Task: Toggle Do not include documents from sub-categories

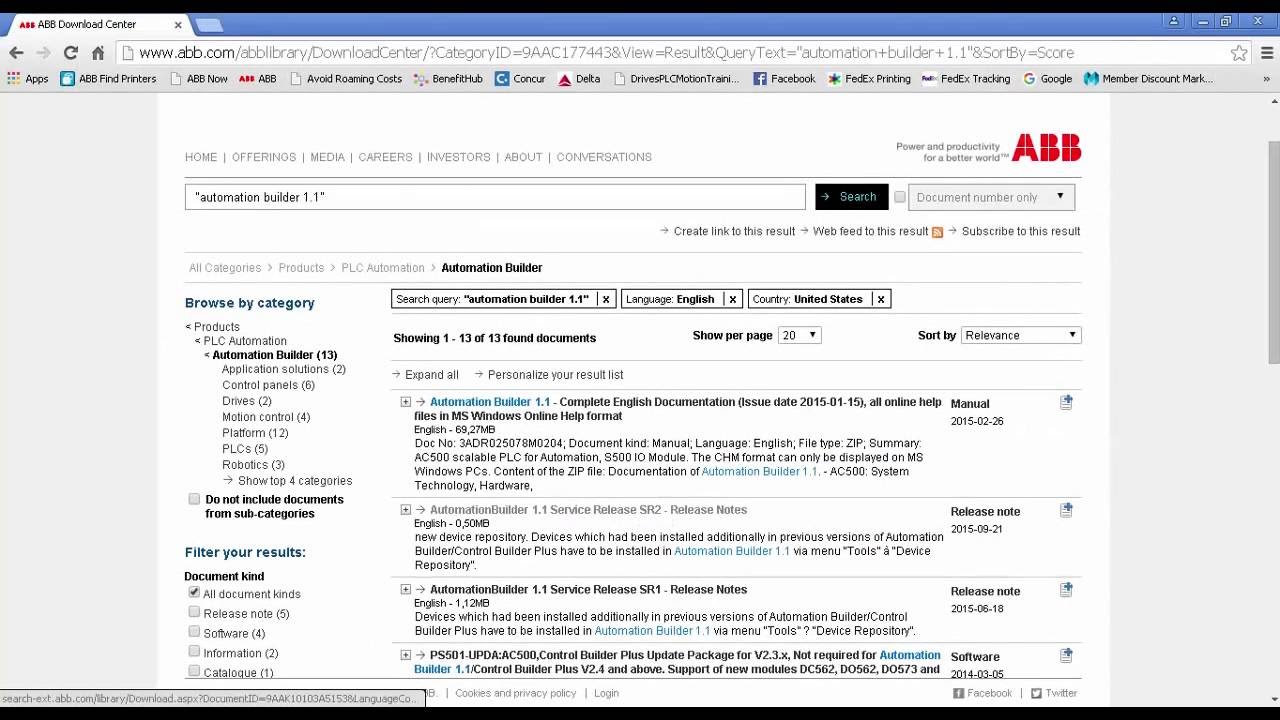Action: click(x=194, y=499)
